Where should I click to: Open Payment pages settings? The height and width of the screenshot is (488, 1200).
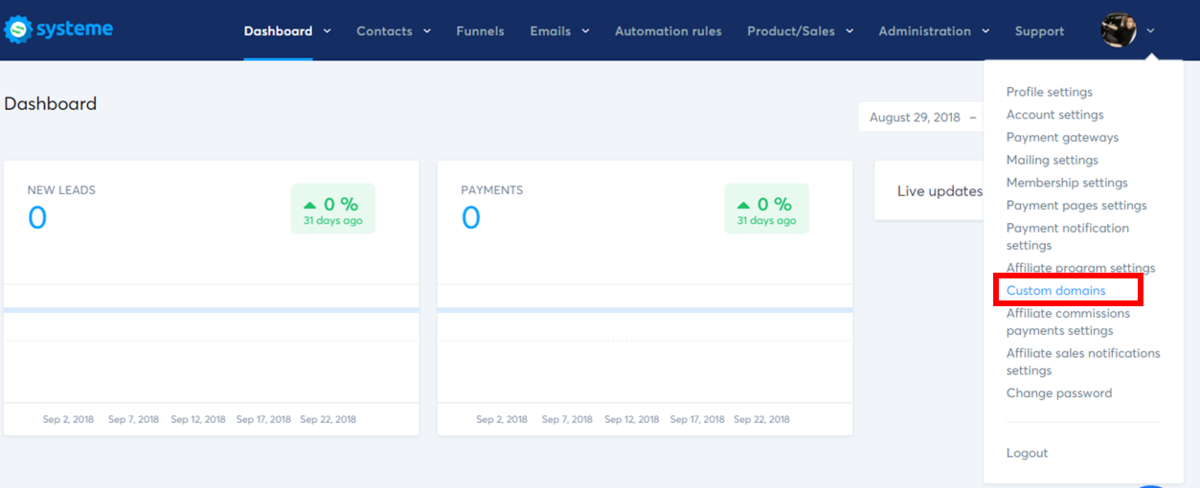click(x=1076, y=205)
